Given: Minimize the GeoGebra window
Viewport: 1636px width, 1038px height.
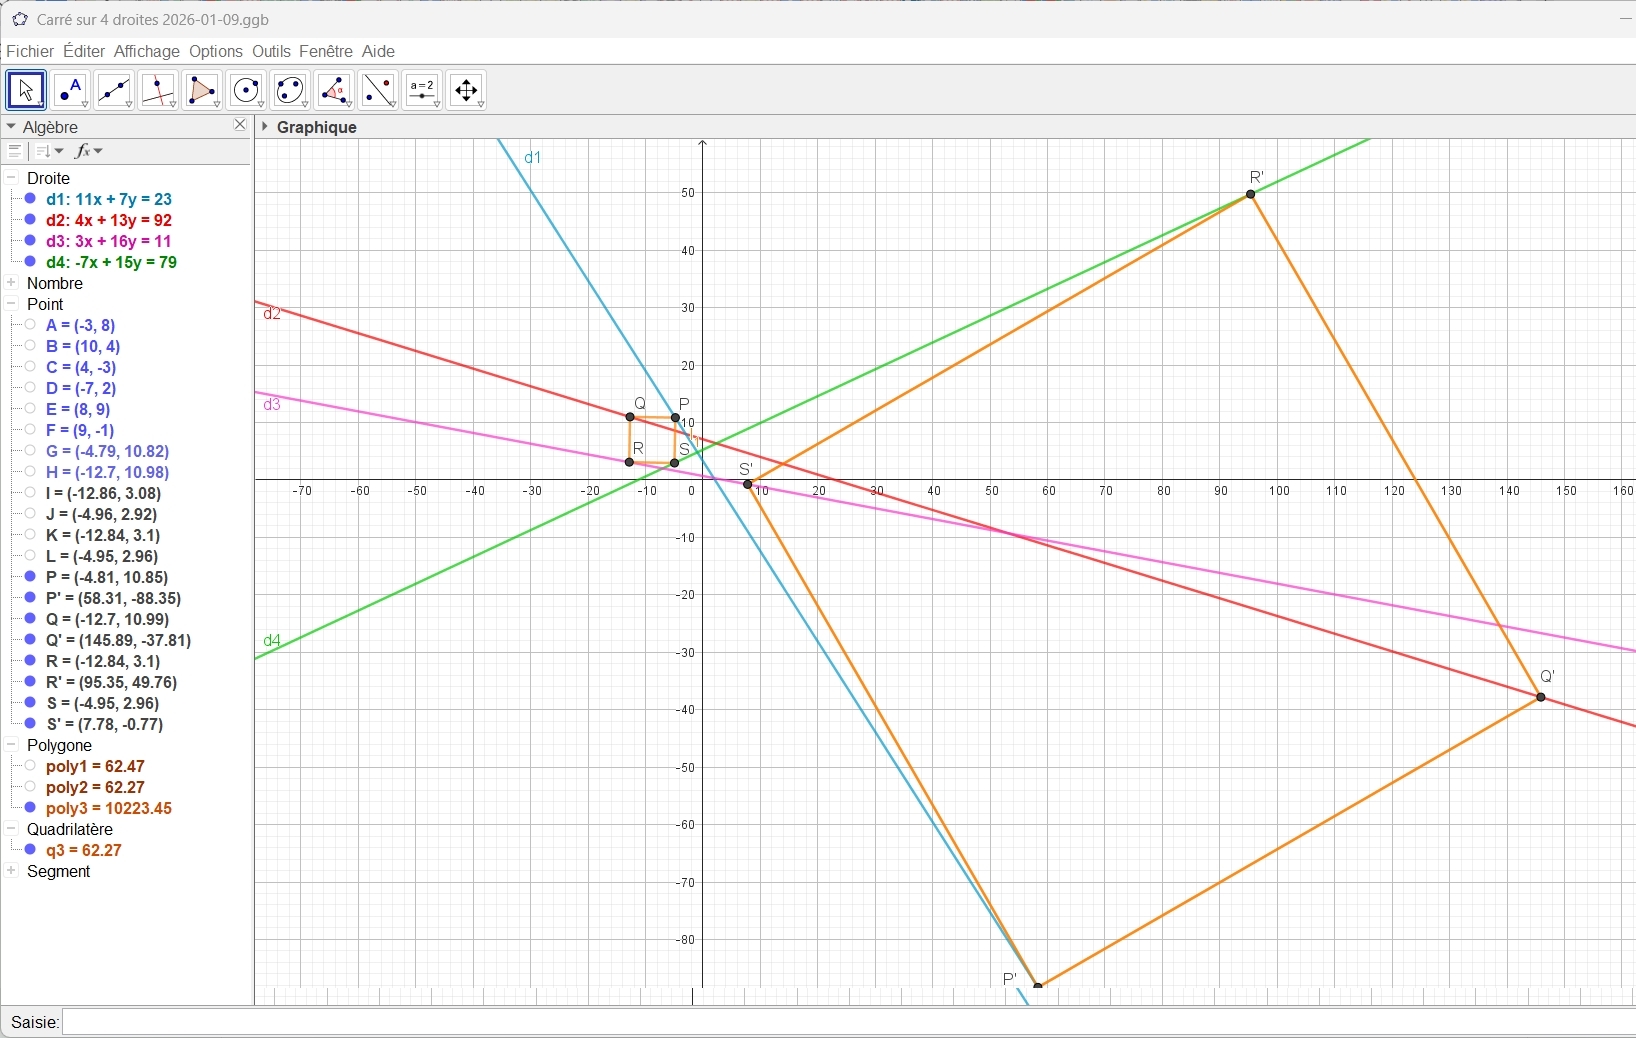Looking at the screenshot, I should [x=1626, y=19].
